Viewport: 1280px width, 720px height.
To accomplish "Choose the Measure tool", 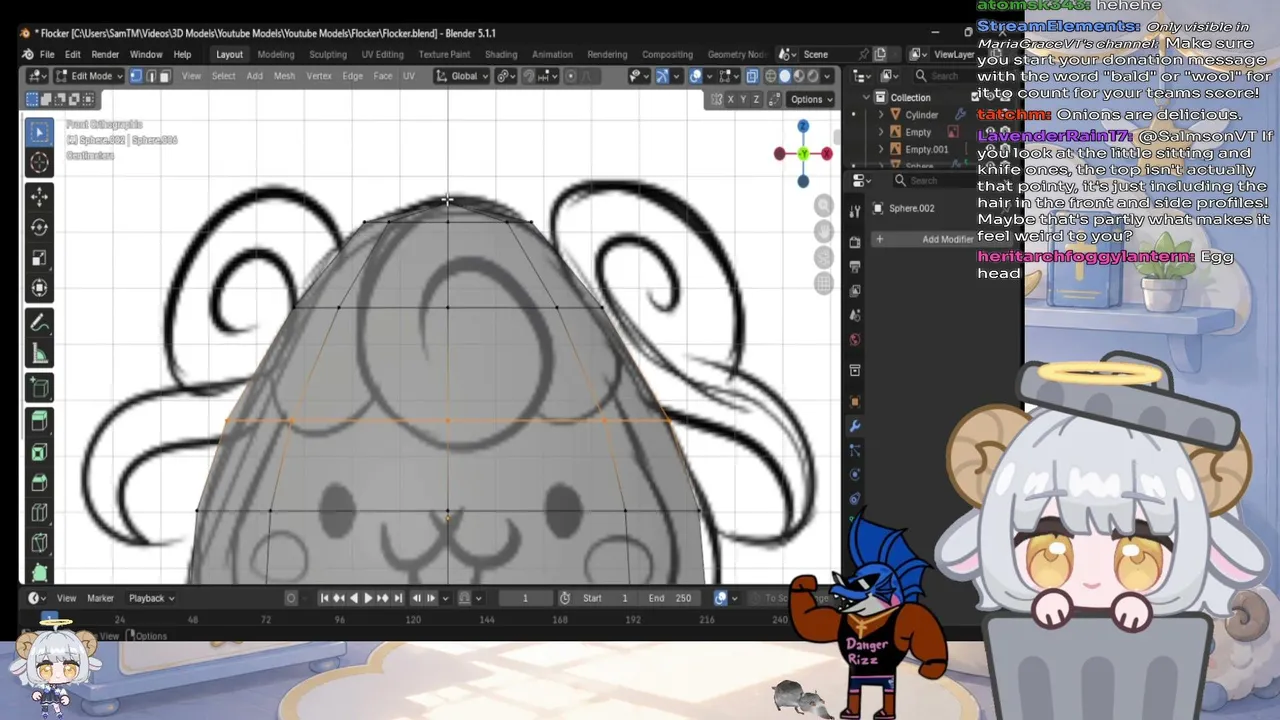I will coord(39,354).
